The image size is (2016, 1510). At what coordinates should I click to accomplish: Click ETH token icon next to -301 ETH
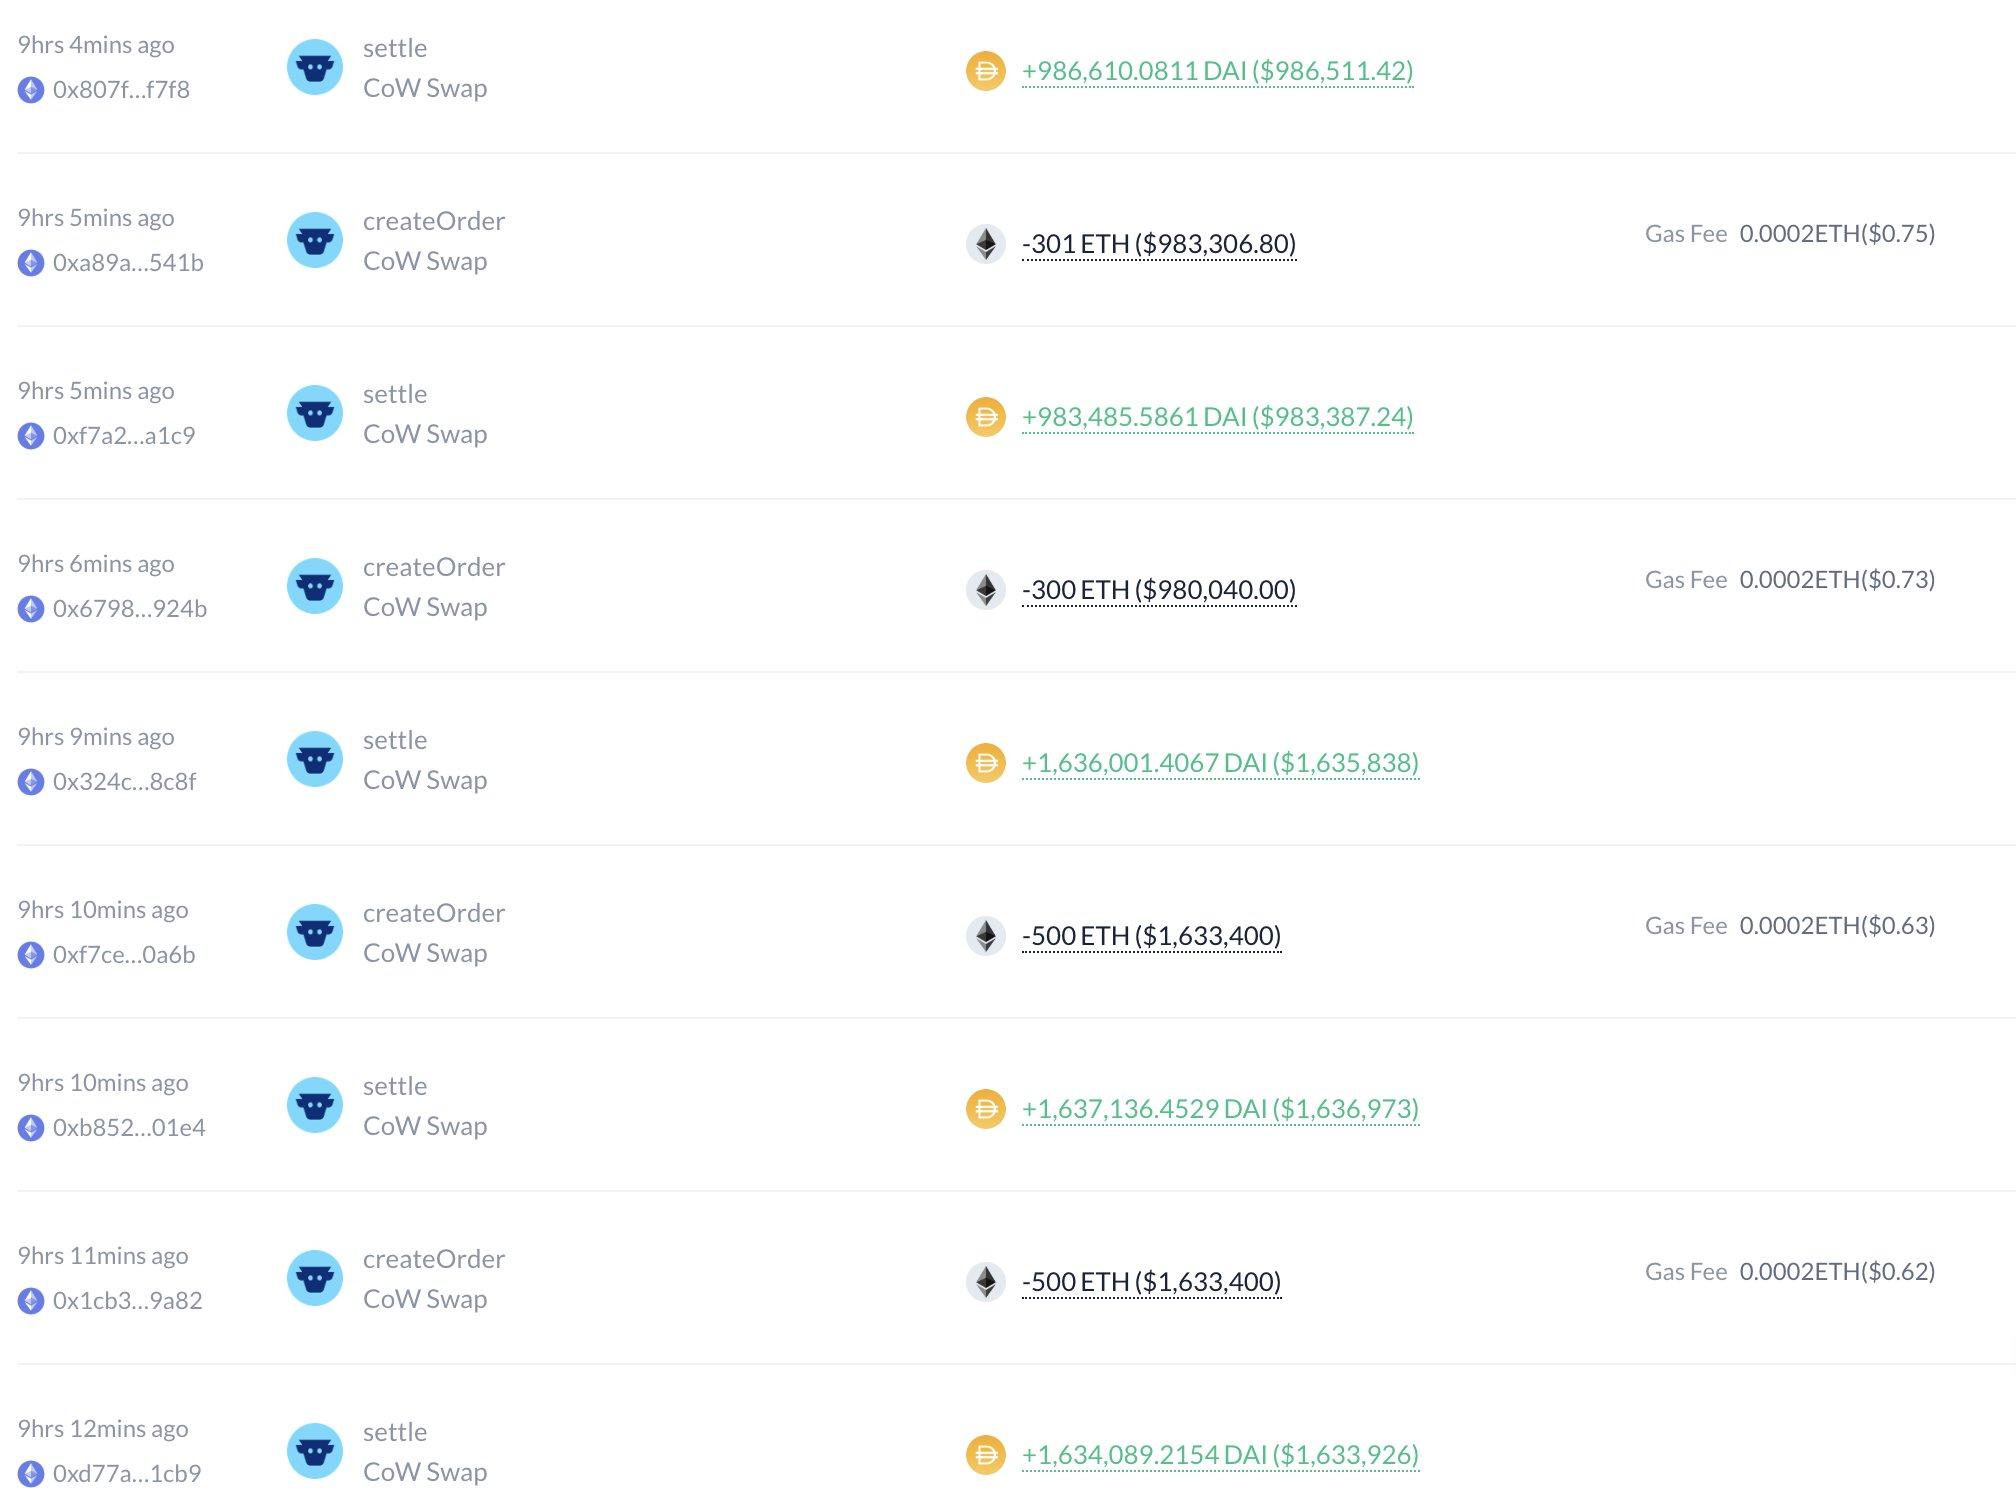point(985,244)
